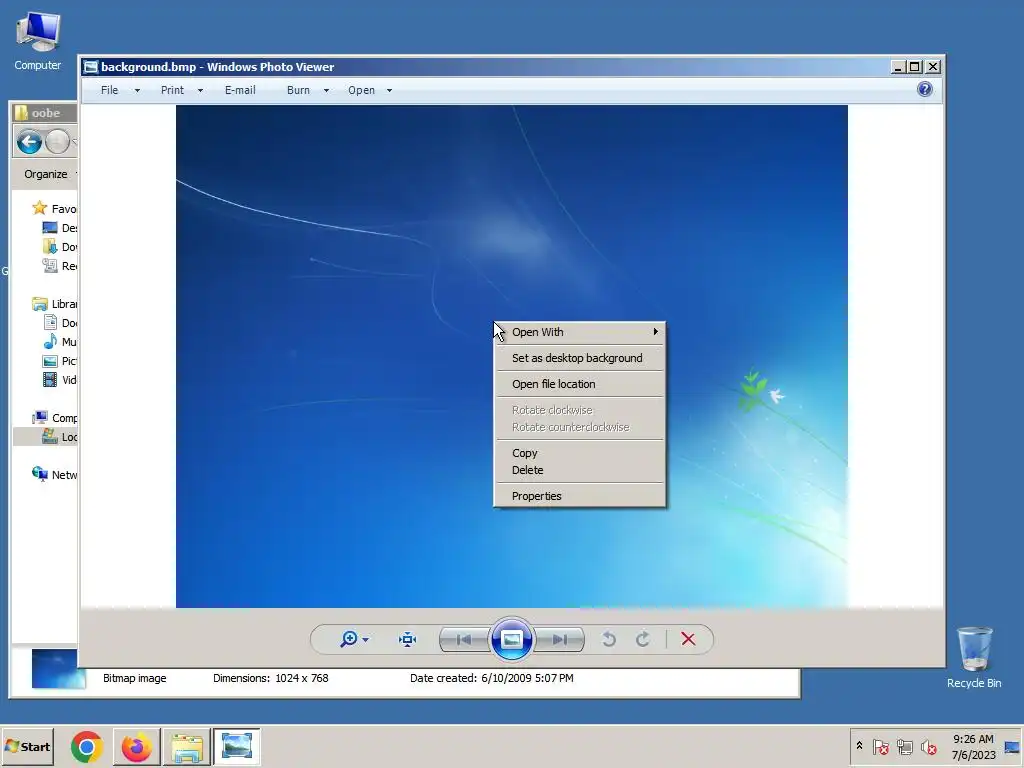This screenshot has height=768, width=1024.
Task: Open Windows Explorer taskbar icon
Action: (x=187, y=747)
